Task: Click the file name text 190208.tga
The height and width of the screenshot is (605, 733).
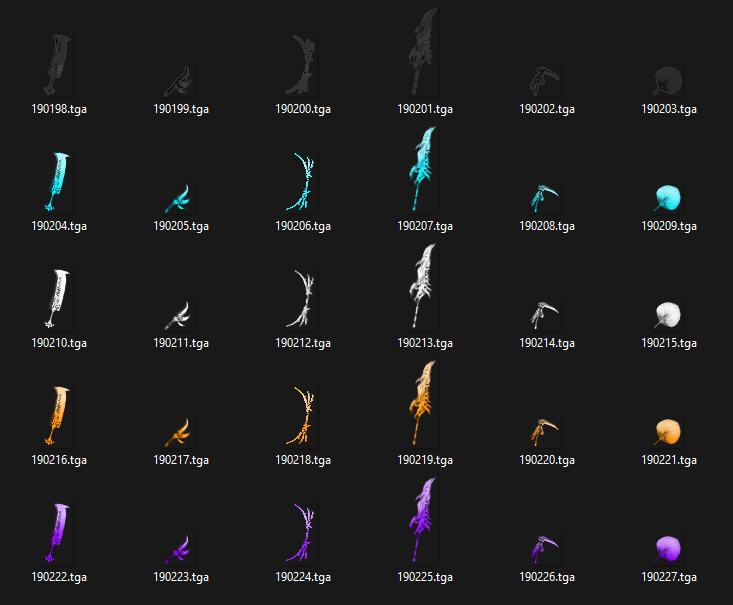Action: [x=547, y=226]
